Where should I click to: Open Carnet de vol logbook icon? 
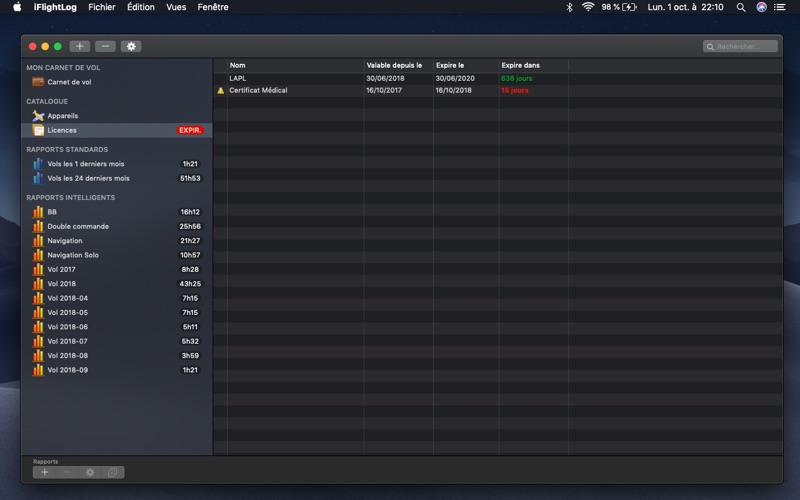38,82
